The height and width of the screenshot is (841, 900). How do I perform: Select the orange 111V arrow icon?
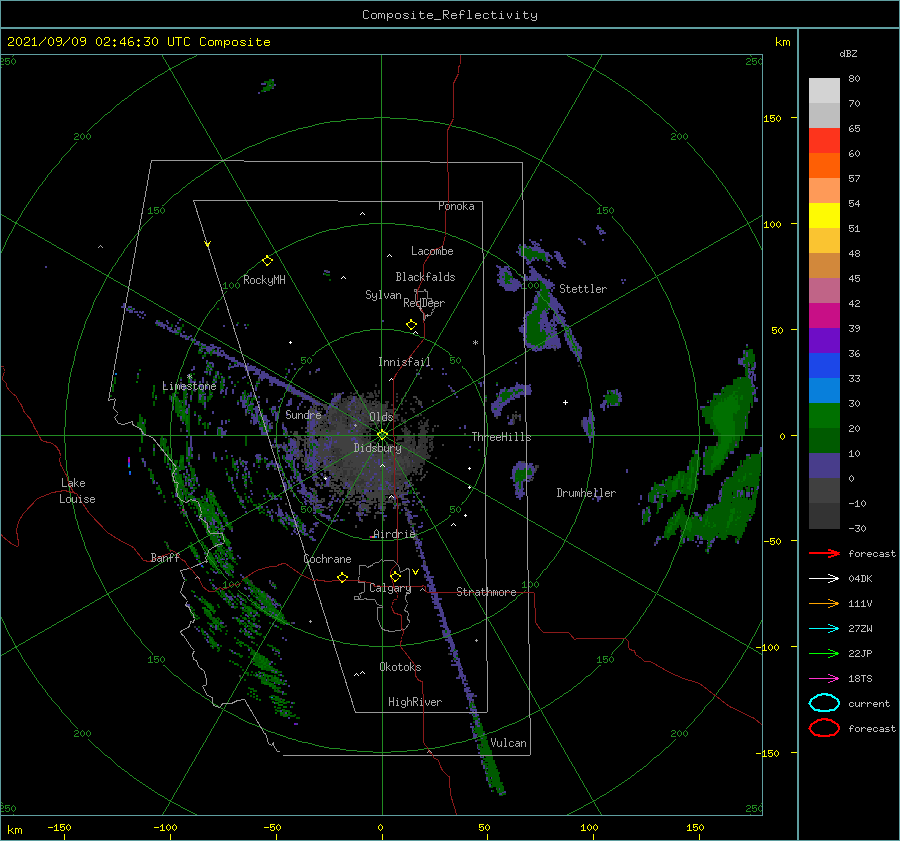tap(824, 603)
